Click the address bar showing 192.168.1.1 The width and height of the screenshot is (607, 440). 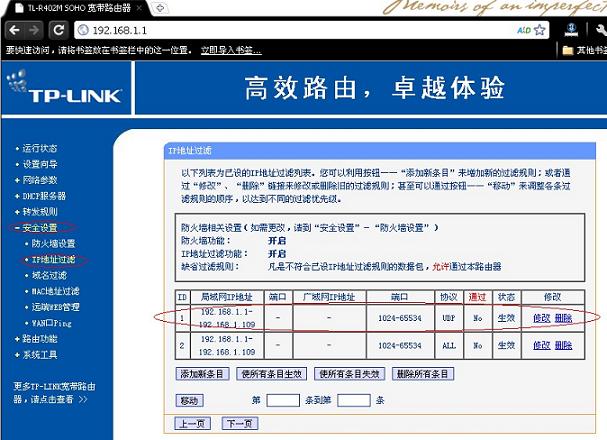point(300,30)
